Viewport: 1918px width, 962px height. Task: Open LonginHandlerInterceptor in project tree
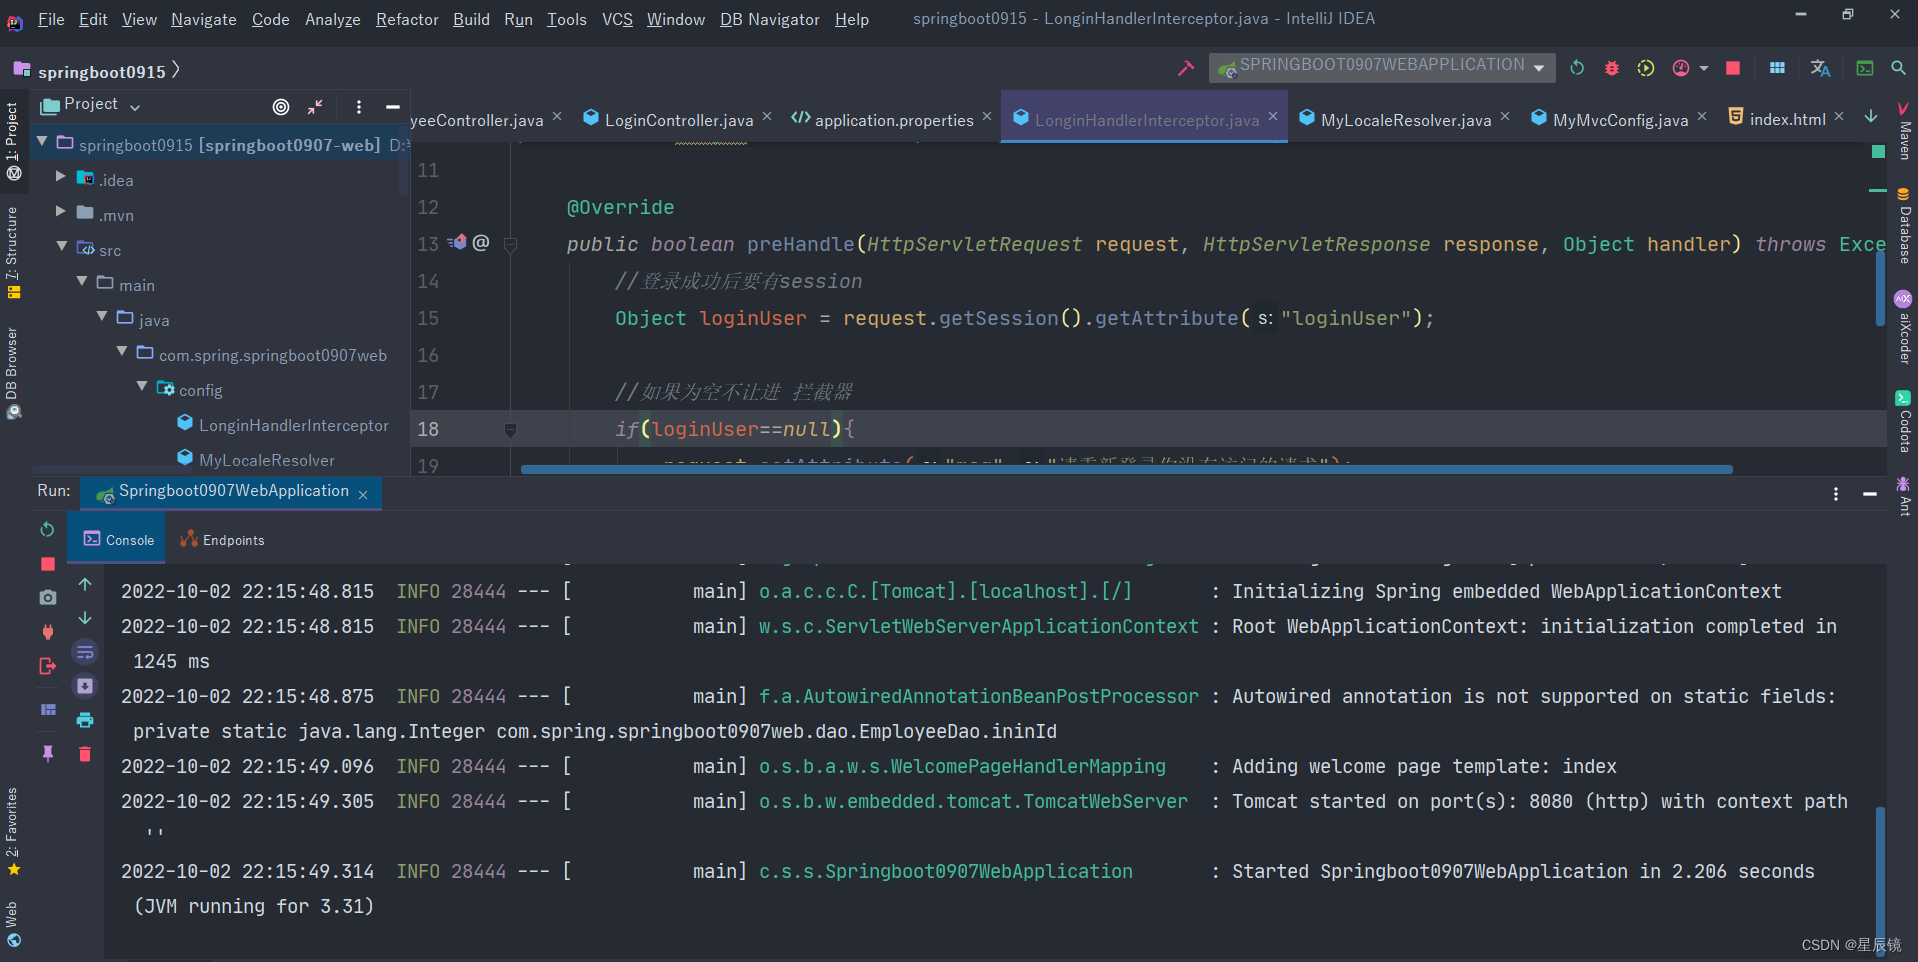pyautogui.click(x=293, y=425)
